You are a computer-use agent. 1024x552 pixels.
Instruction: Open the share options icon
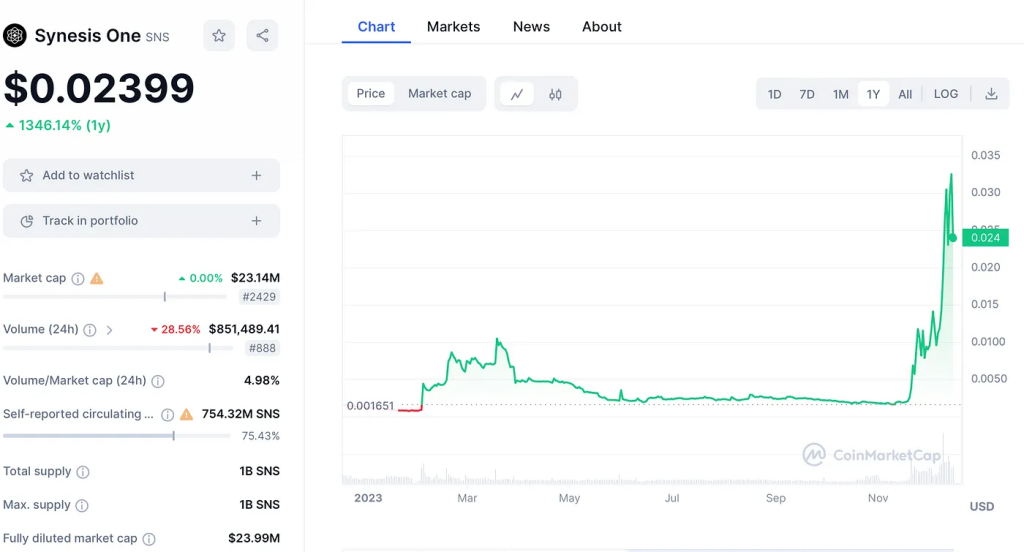262,35
